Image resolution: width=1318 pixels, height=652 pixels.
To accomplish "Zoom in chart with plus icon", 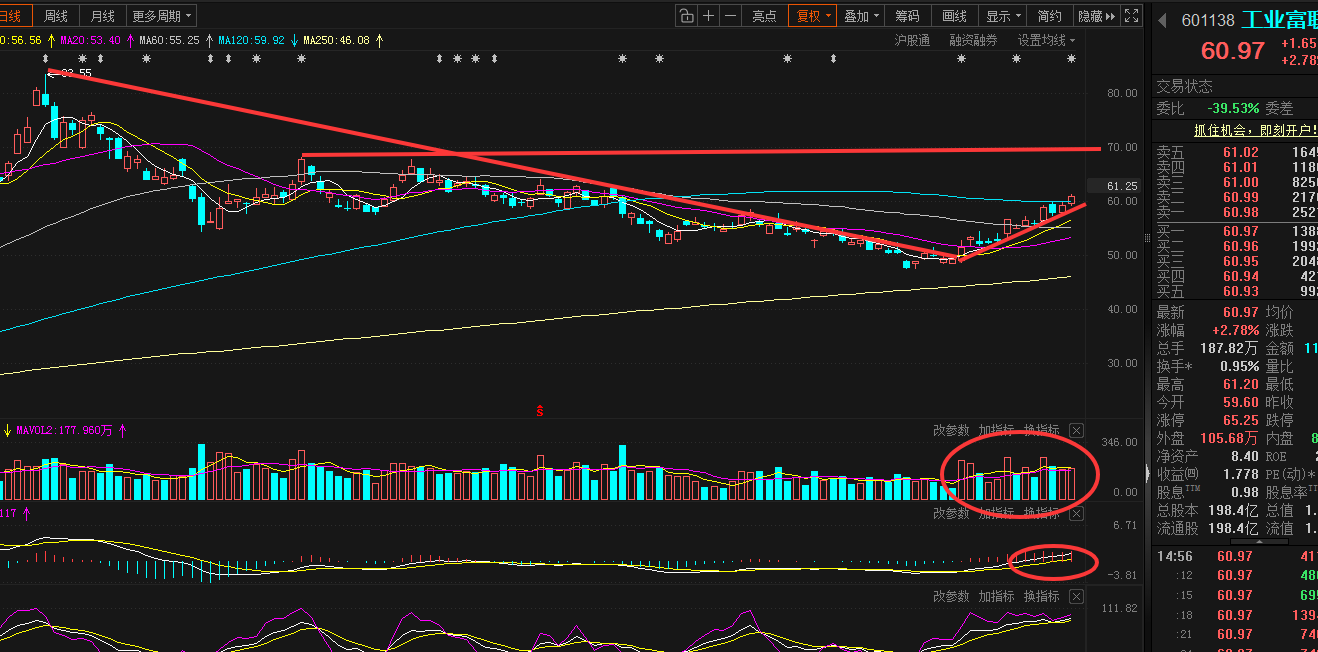I will 709,16.
